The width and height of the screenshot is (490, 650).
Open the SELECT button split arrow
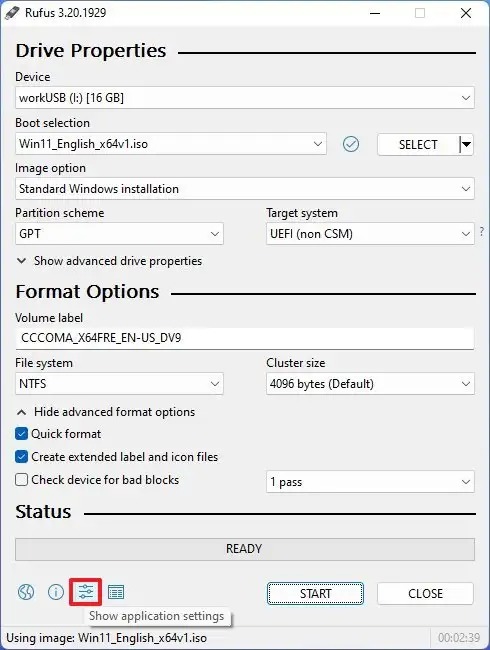(467, 145)
